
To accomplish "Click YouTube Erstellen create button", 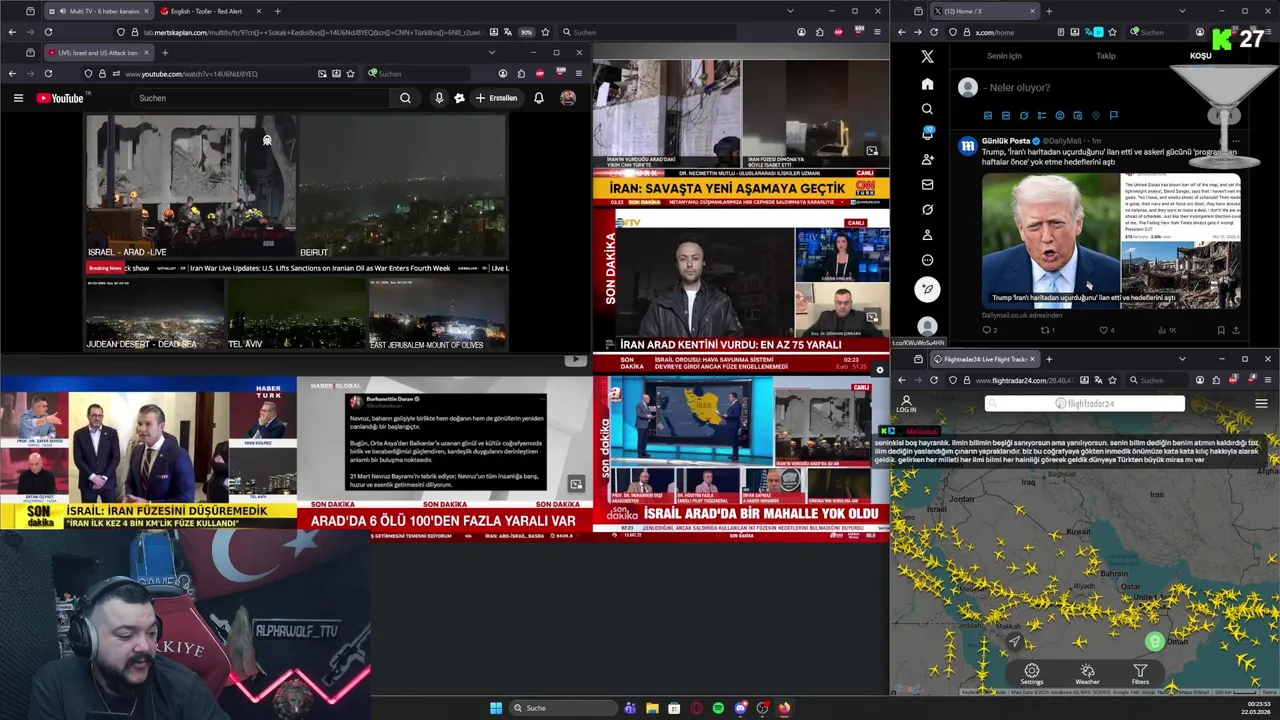I will pyautogui.click(x=496, y=98).
